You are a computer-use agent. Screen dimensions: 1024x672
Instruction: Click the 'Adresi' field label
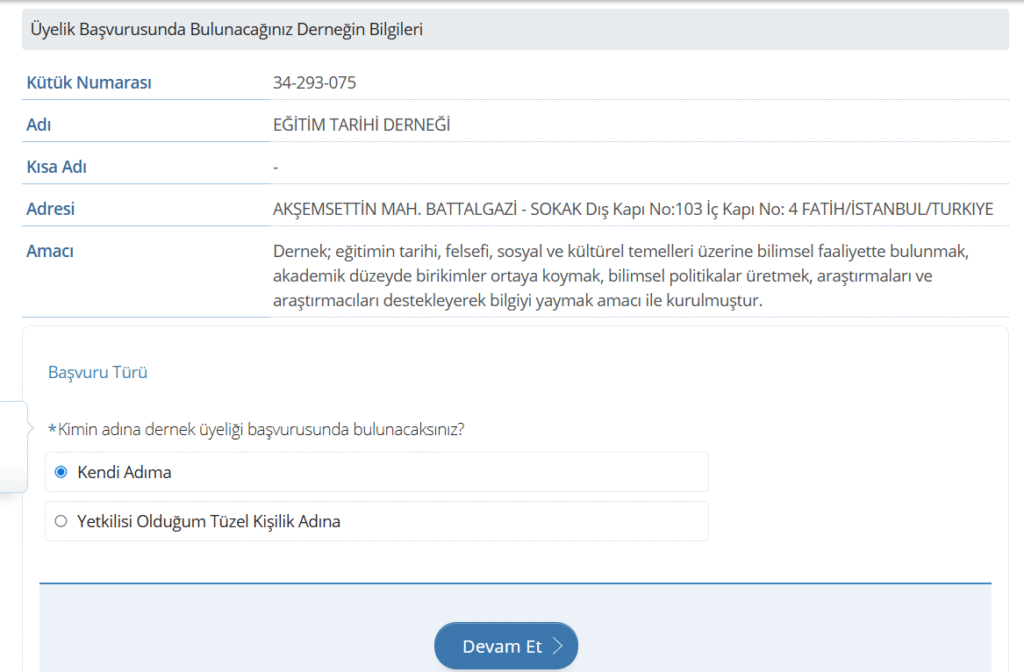(x=50, y=209)
